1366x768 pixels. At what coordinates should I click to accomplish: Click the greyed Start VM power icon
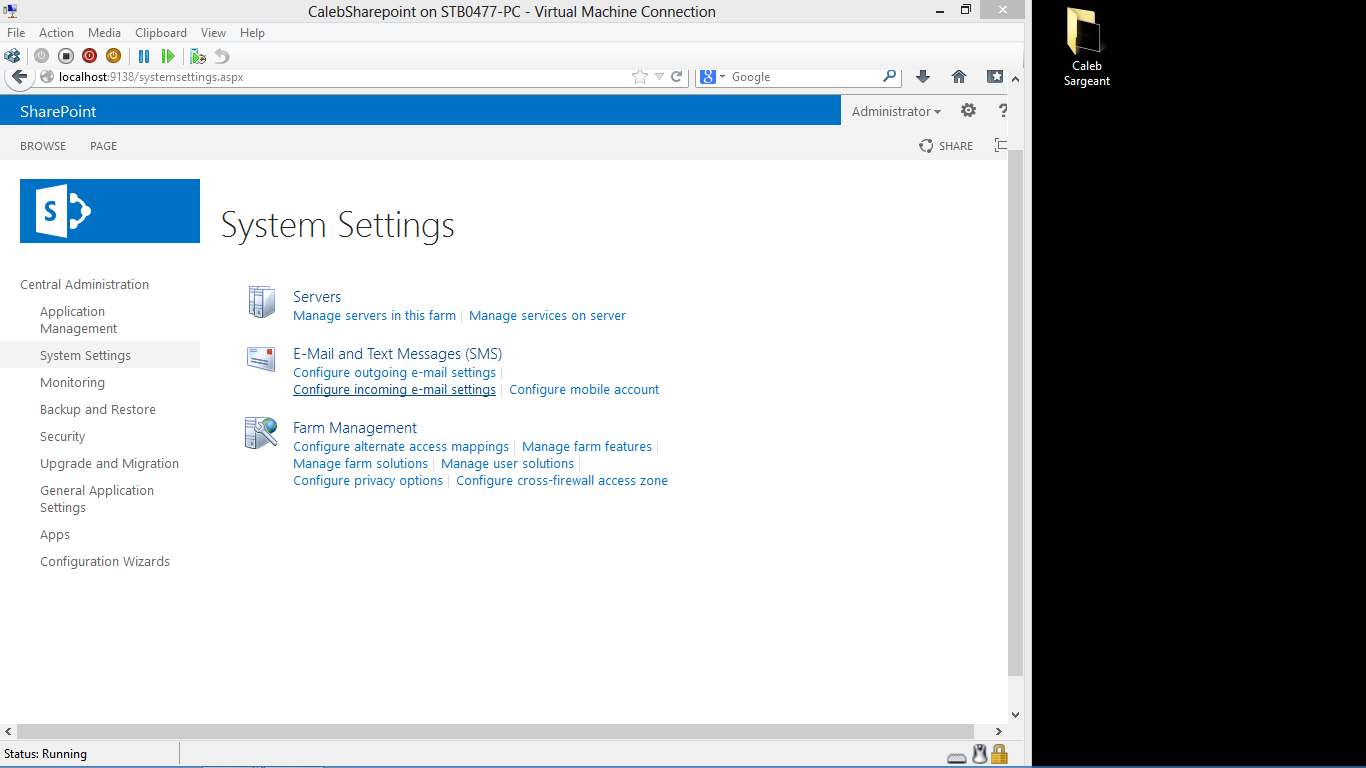coord(41,56)
